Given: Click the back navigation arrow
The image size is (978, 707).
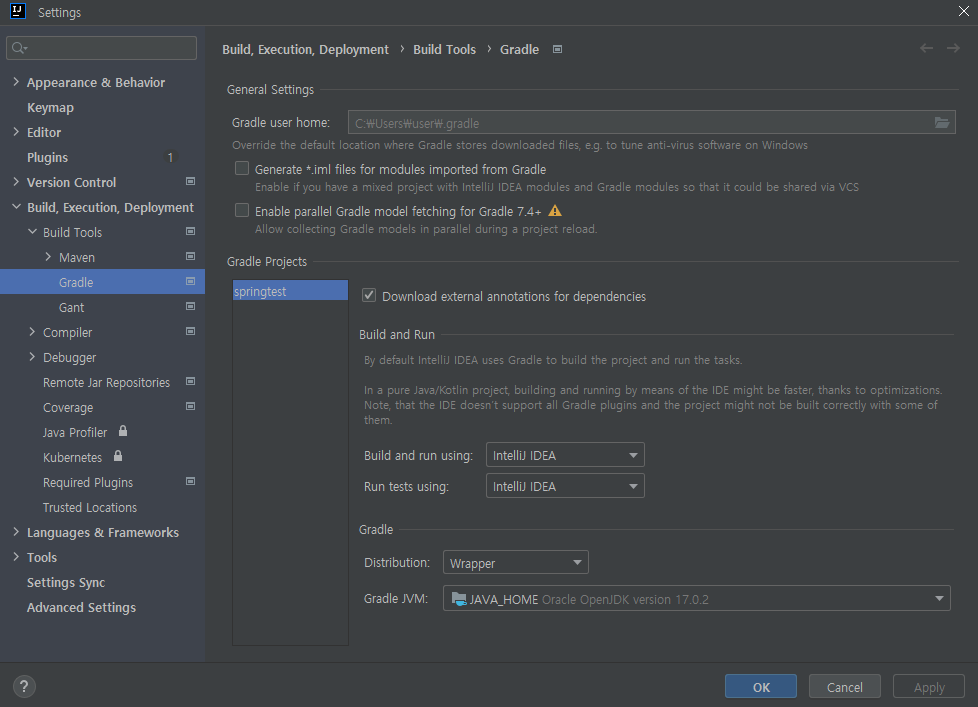Looking at the screenshot, I should click(x=926, y=48).
